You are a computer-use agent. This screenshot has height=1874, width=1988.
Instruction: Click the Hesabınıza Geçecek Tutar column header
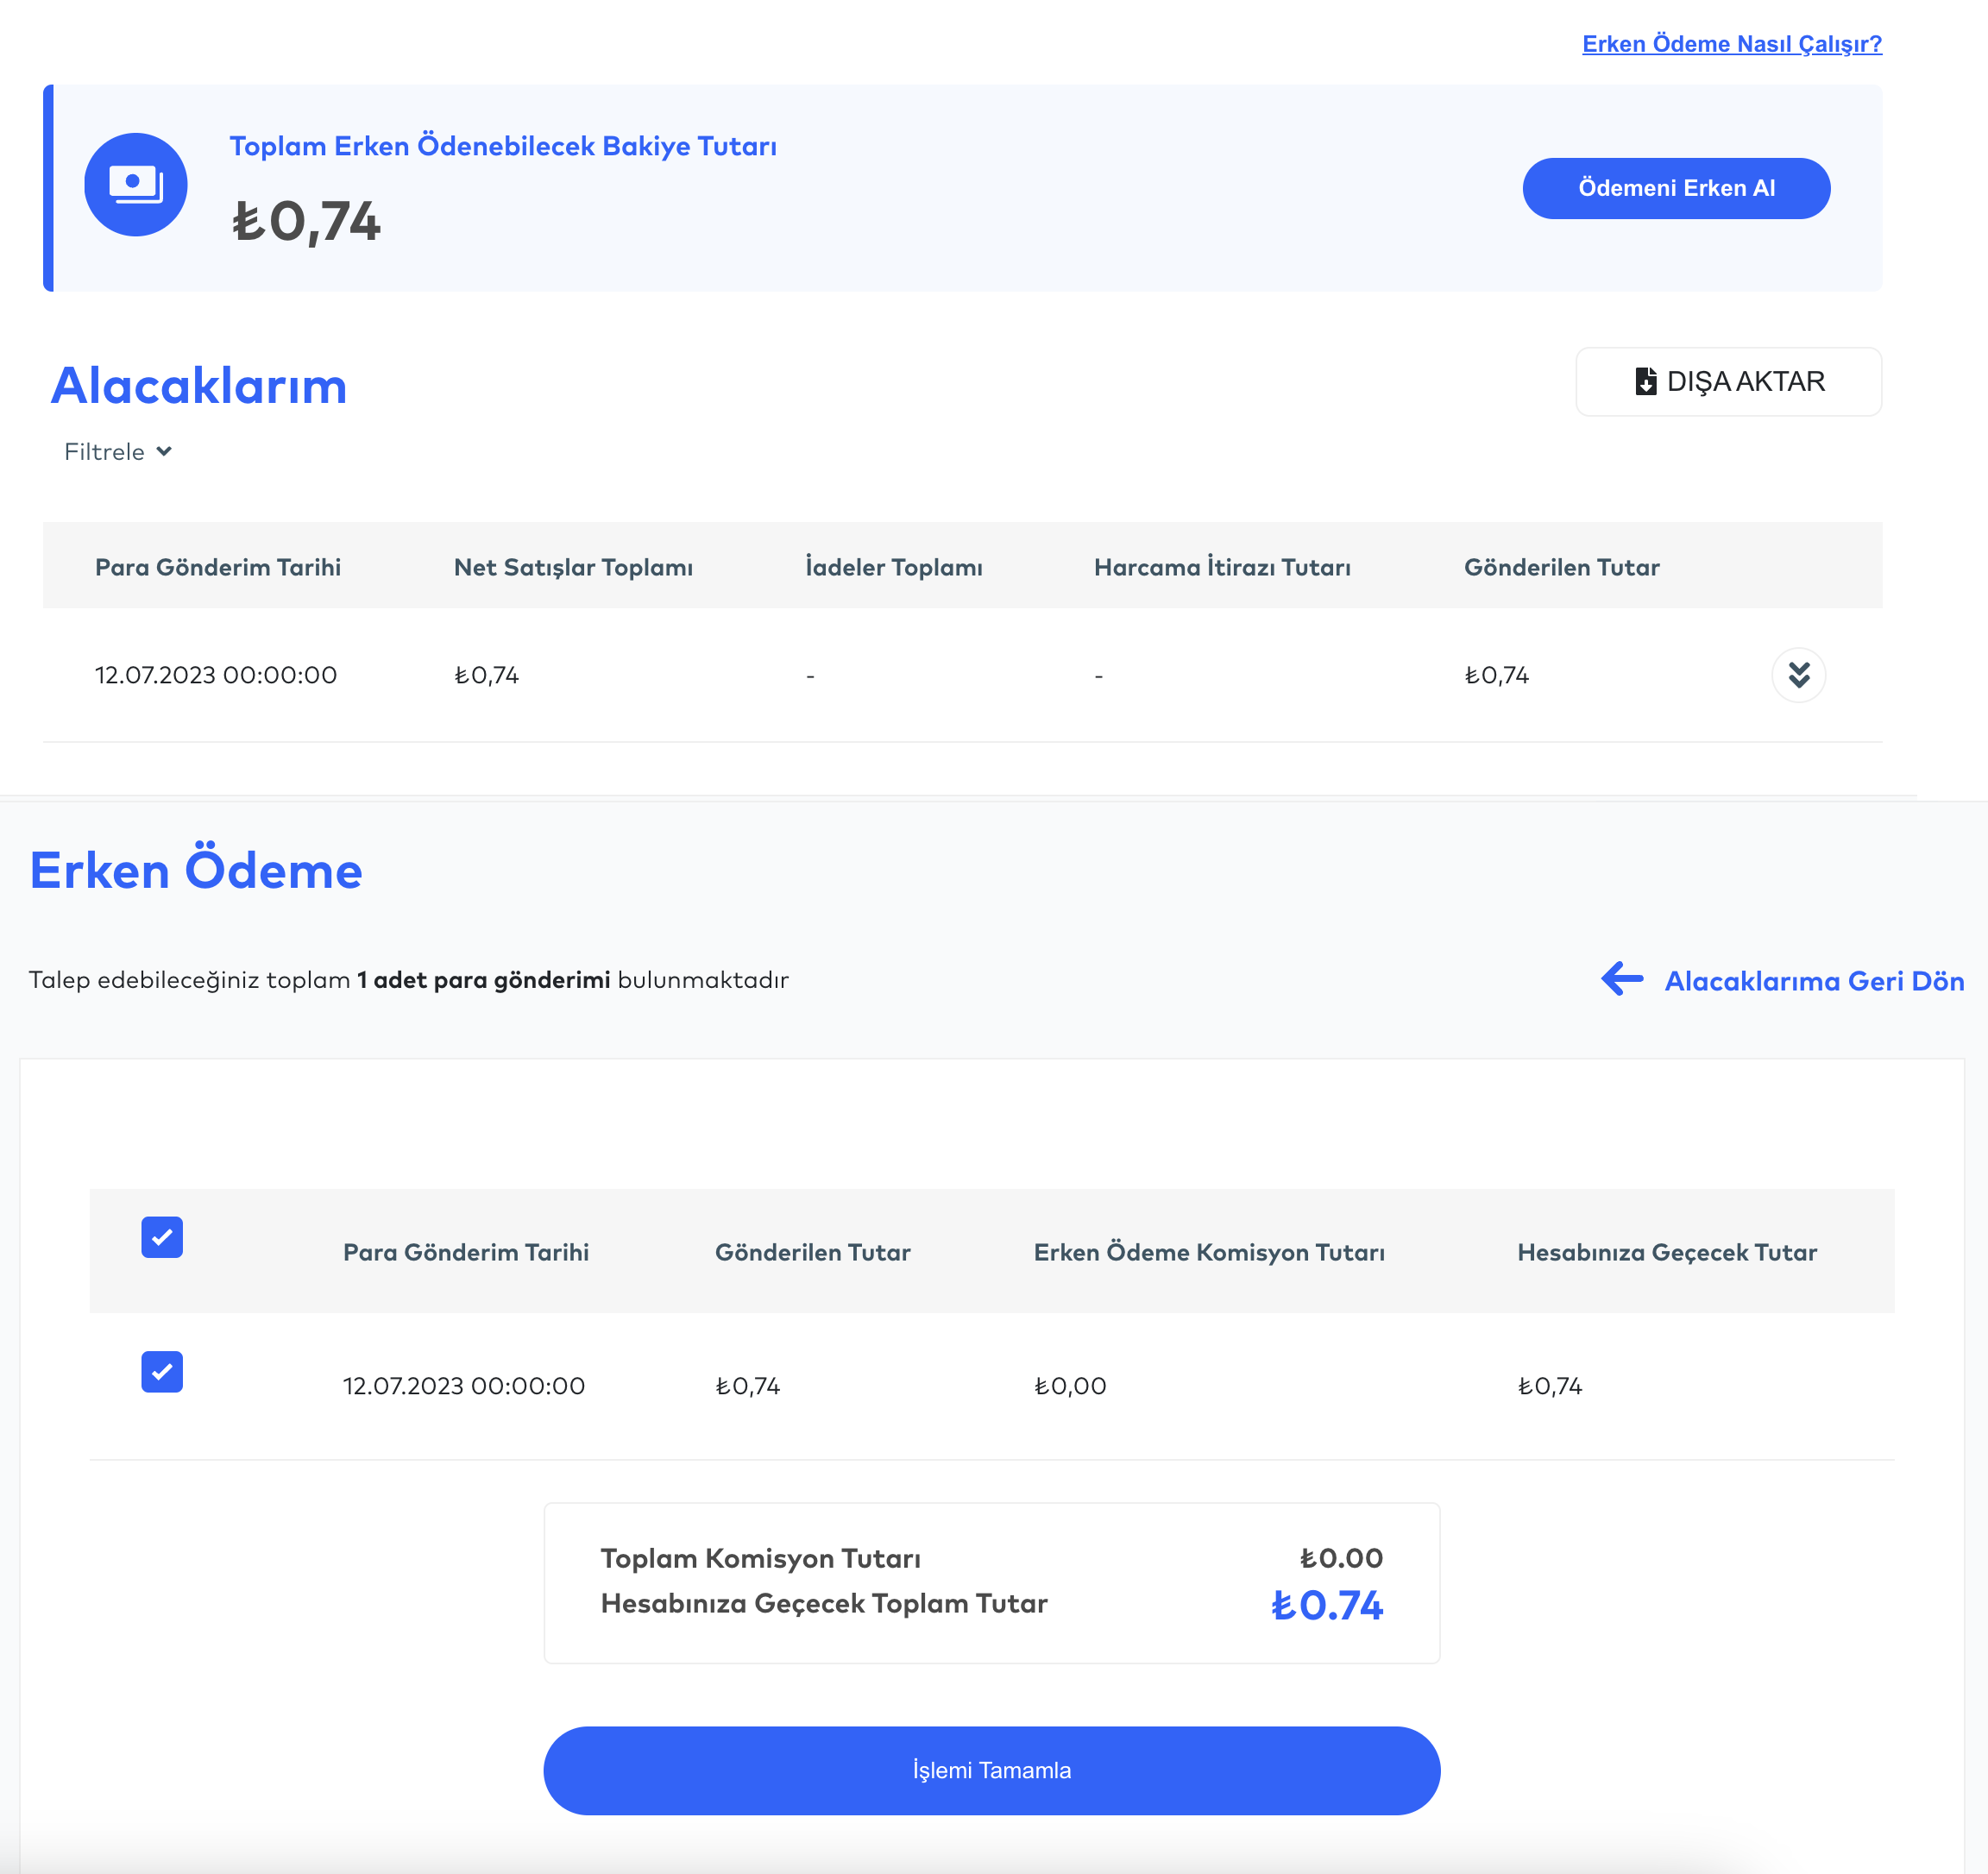pos(1666,1252)
